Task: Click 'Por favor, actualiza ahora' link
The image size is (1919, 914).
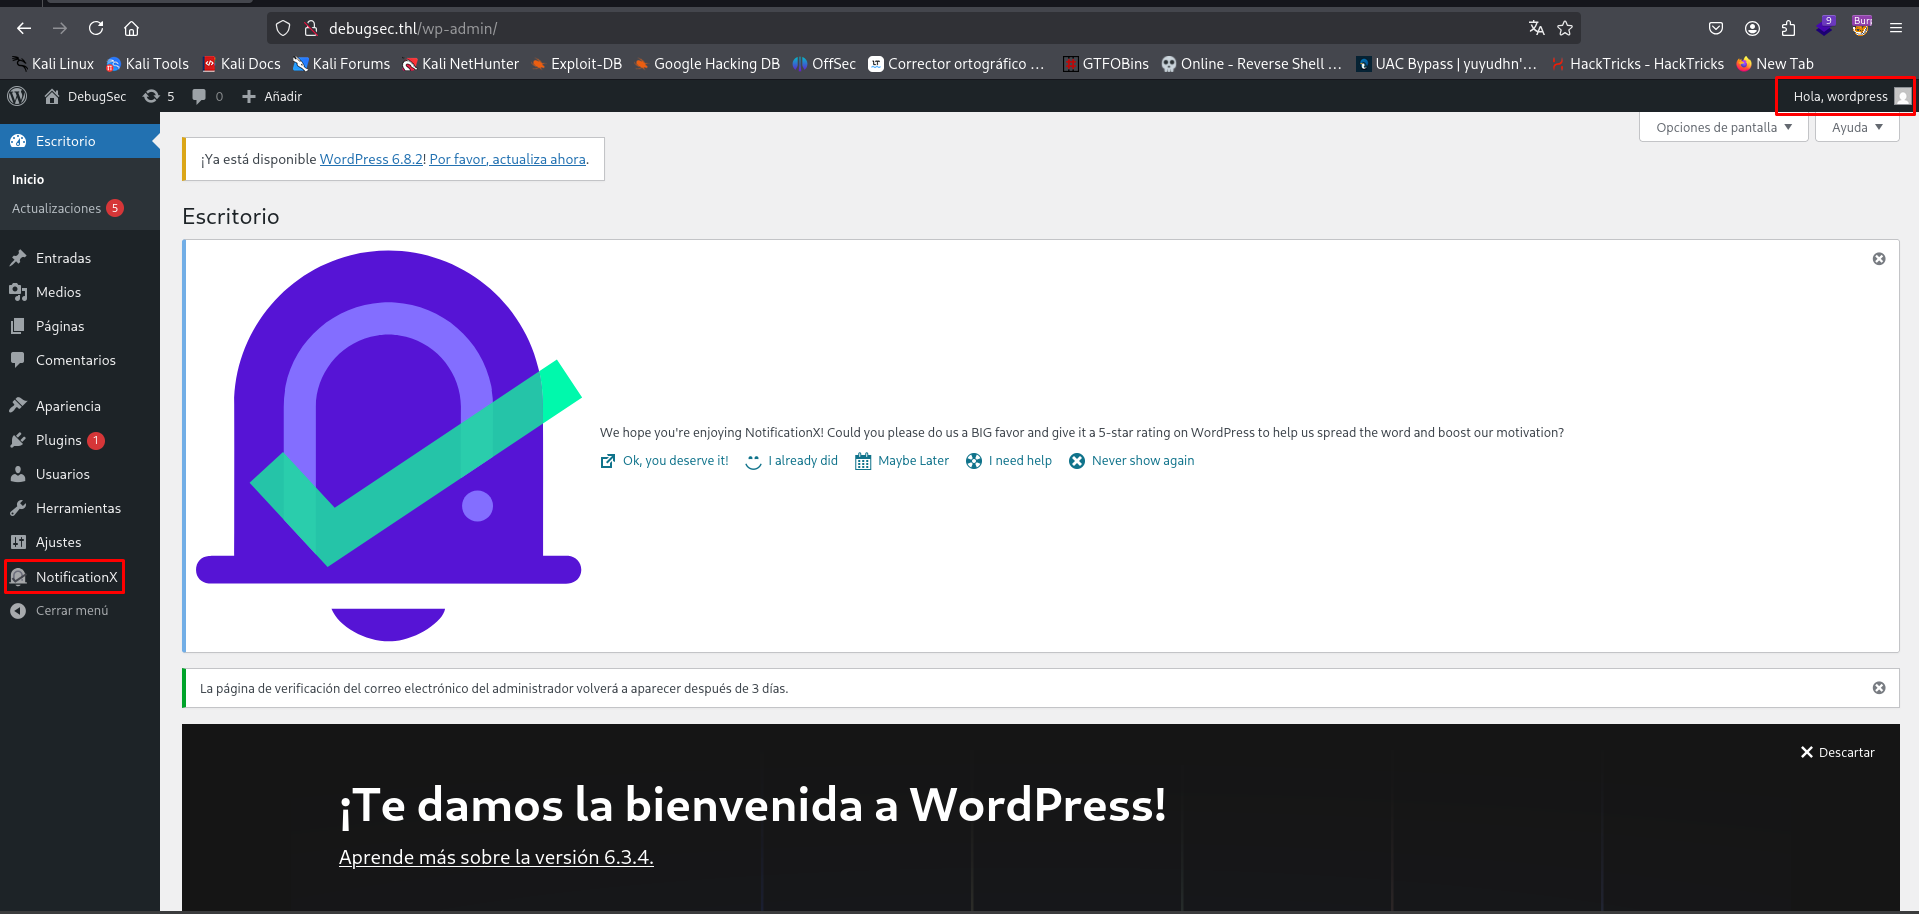Action: click(508, 159)
